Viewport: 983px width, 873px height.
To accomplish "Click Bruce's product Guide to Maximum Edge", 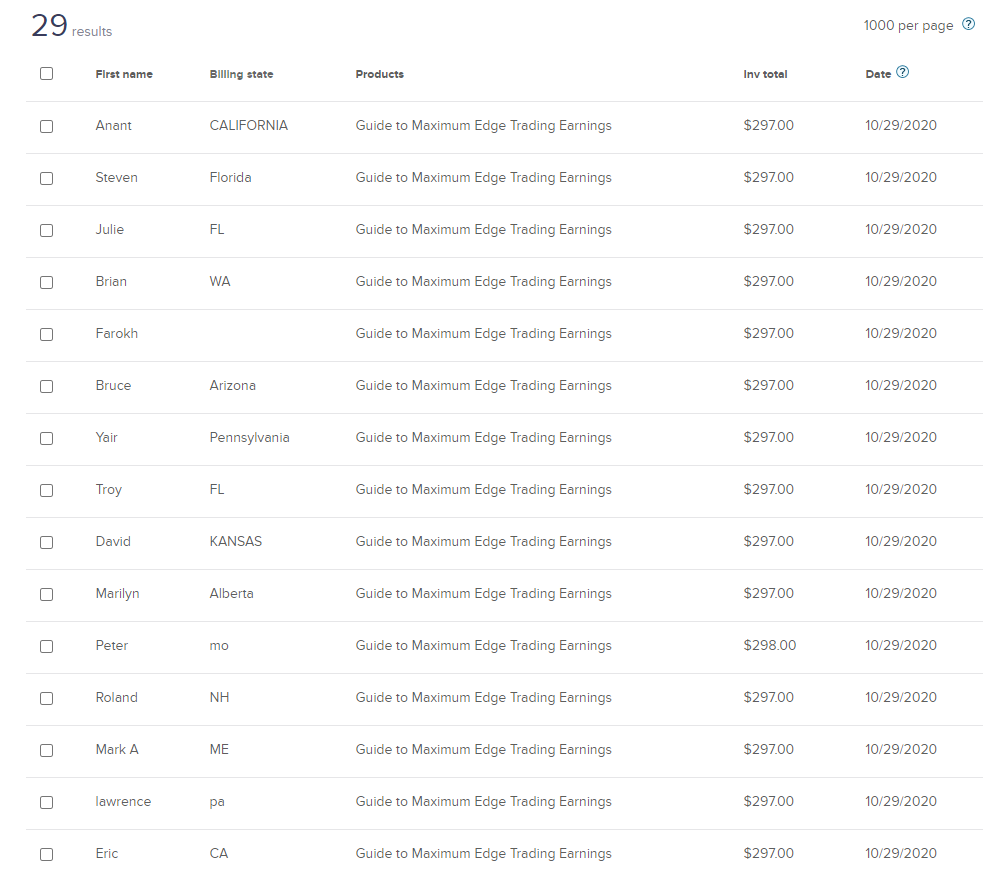I will coord(483,386).
